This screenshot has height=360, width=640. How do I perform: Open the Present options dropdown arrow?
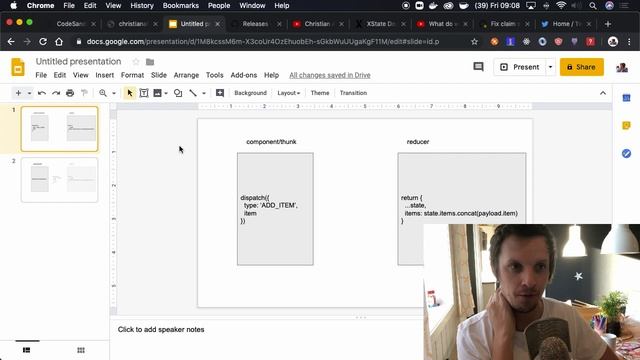click(x=550, y=67)
